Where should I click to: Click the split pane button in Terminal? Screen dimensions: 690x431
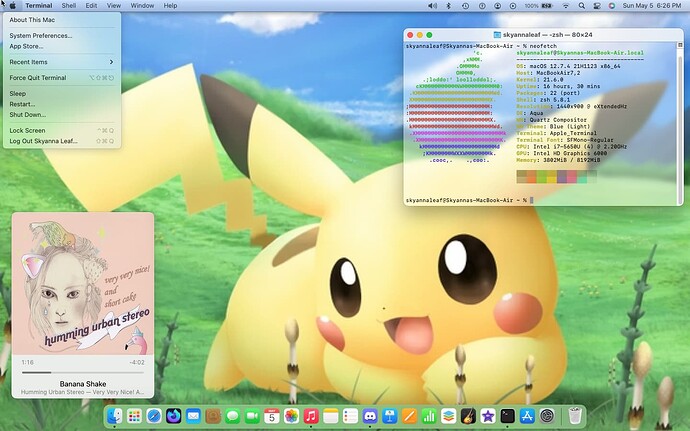click(680, 45)
